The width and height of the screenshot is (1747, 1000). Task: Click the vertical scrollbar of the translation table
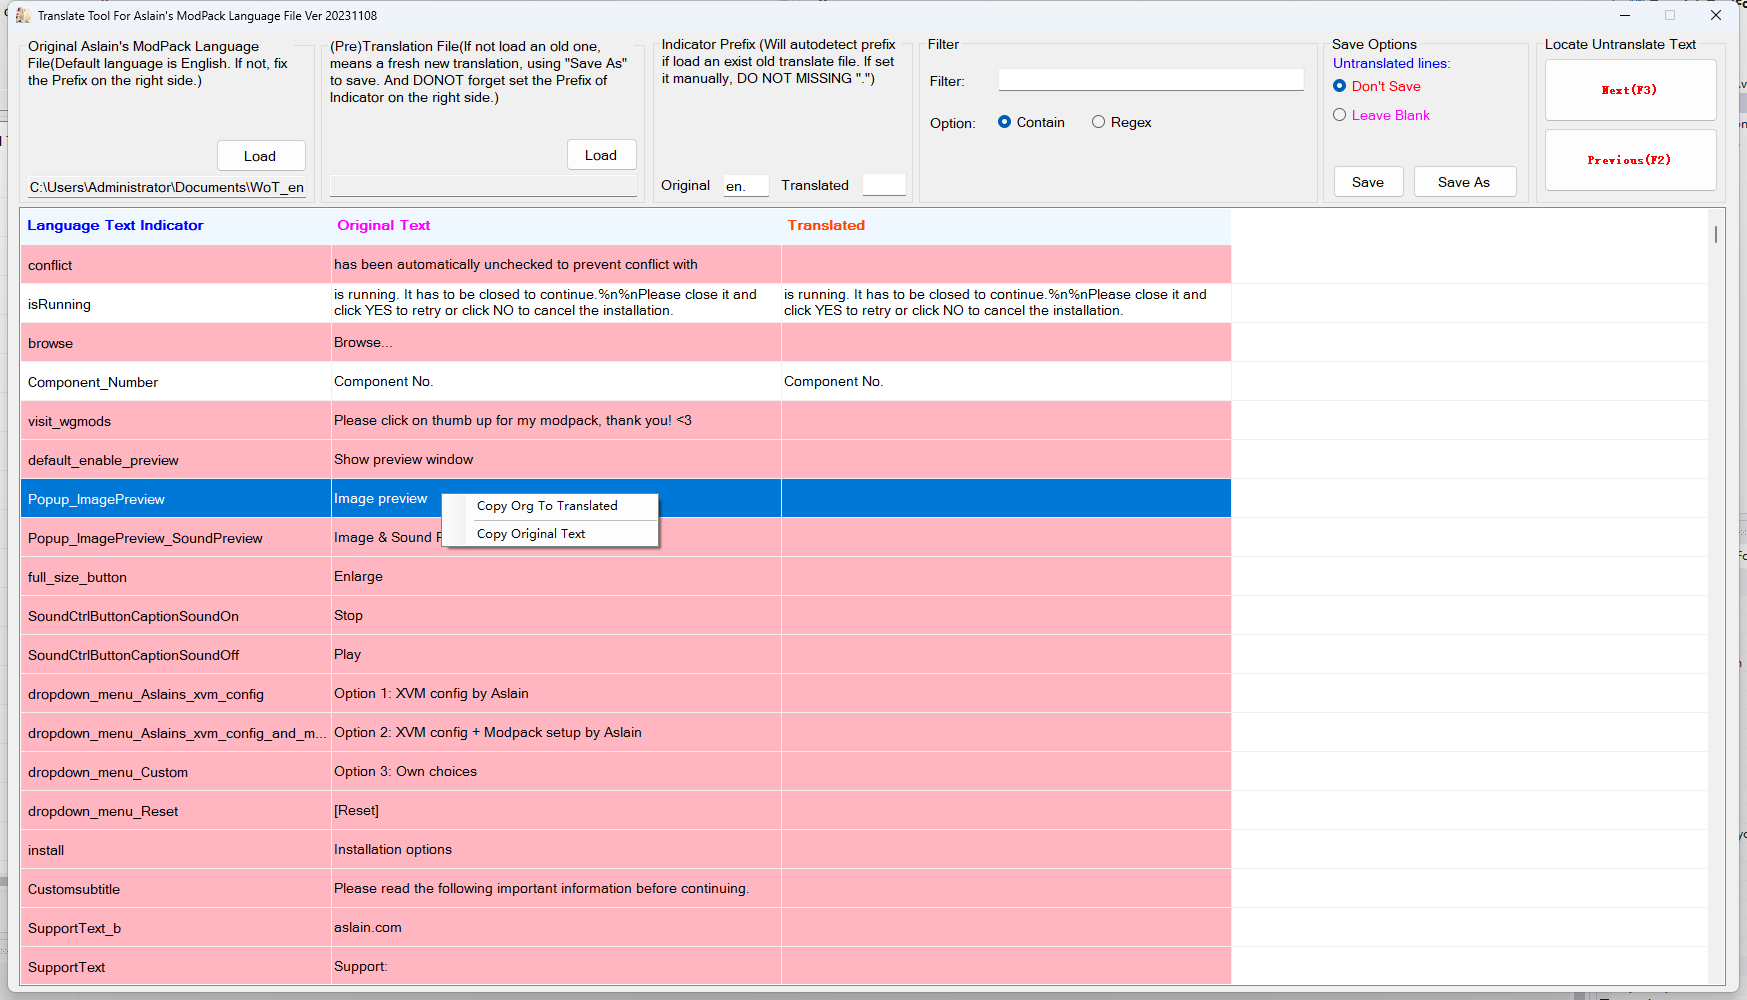pos(1714,234)
